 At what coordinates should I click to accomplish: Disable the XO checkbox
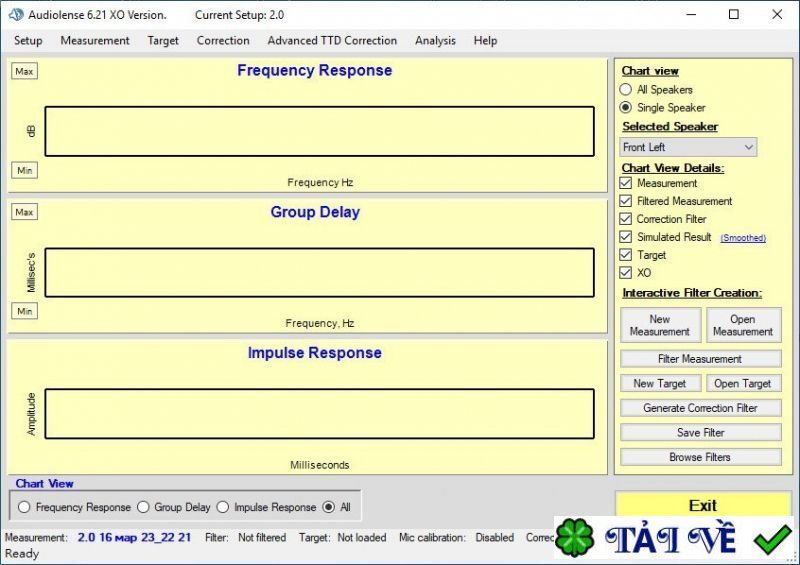(x=626, y=273)
